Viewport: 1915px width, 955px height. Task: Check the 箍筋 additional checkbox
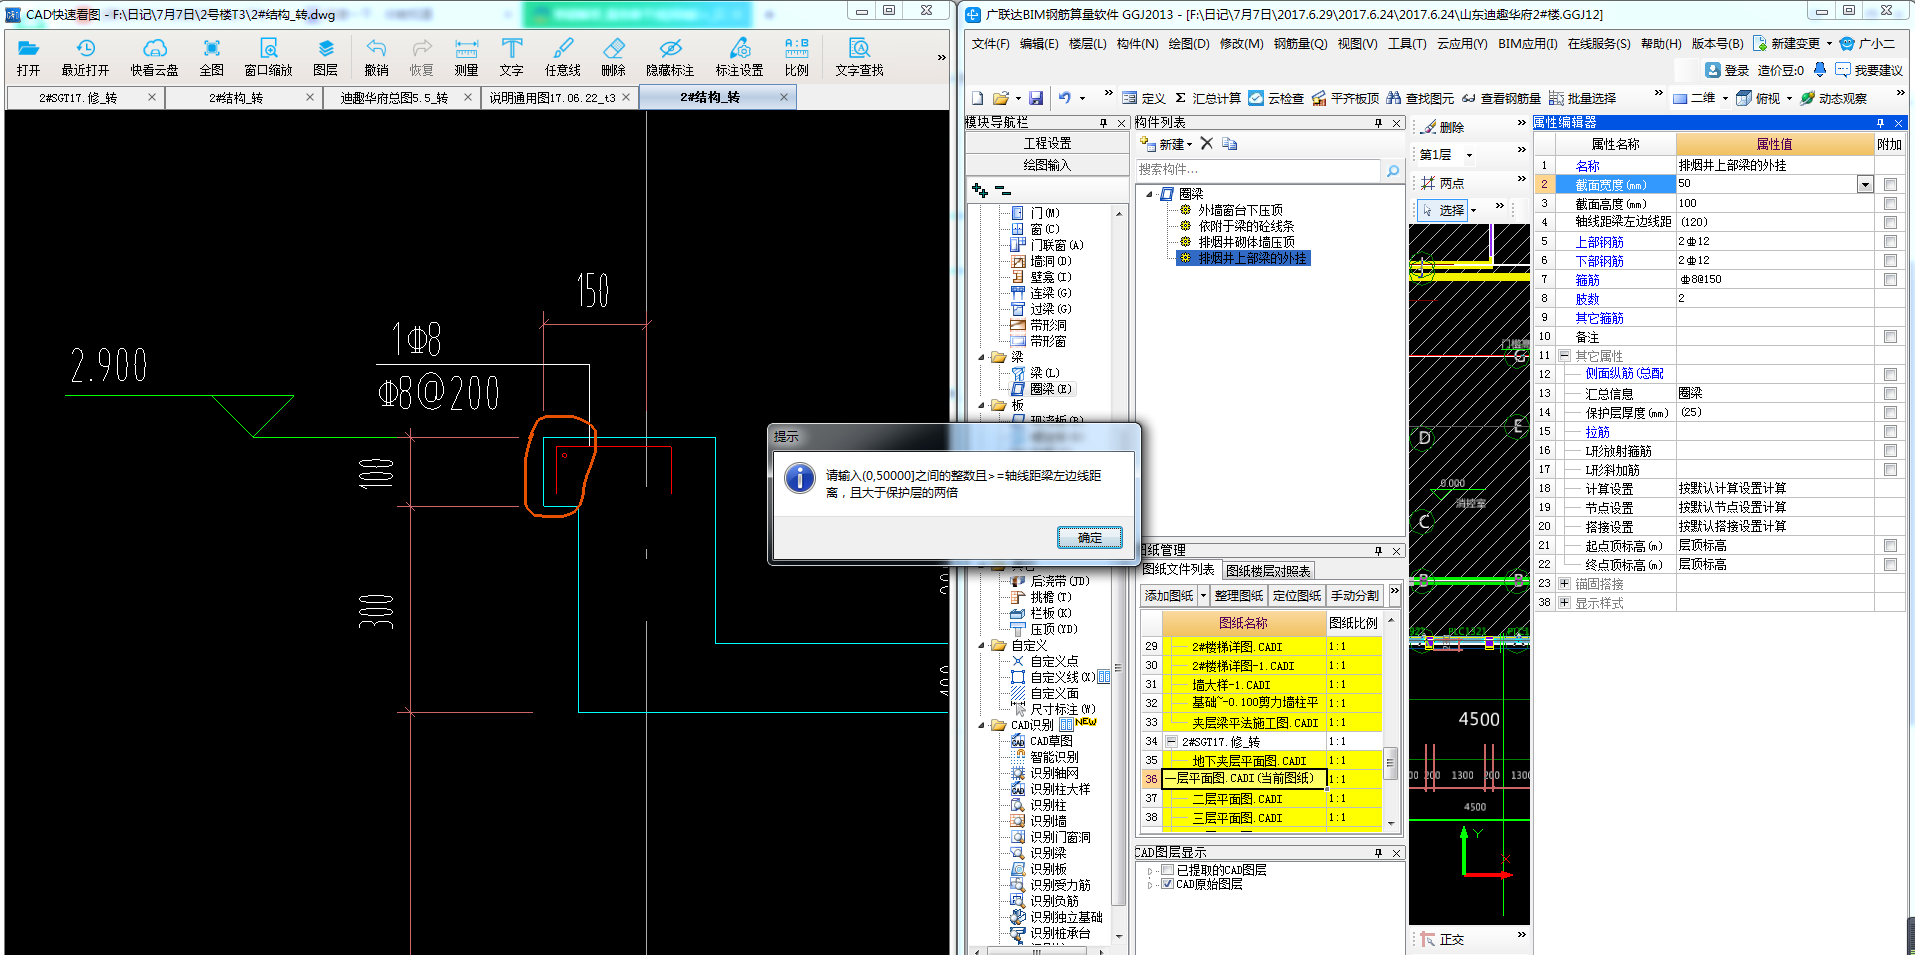[1890, 280]
